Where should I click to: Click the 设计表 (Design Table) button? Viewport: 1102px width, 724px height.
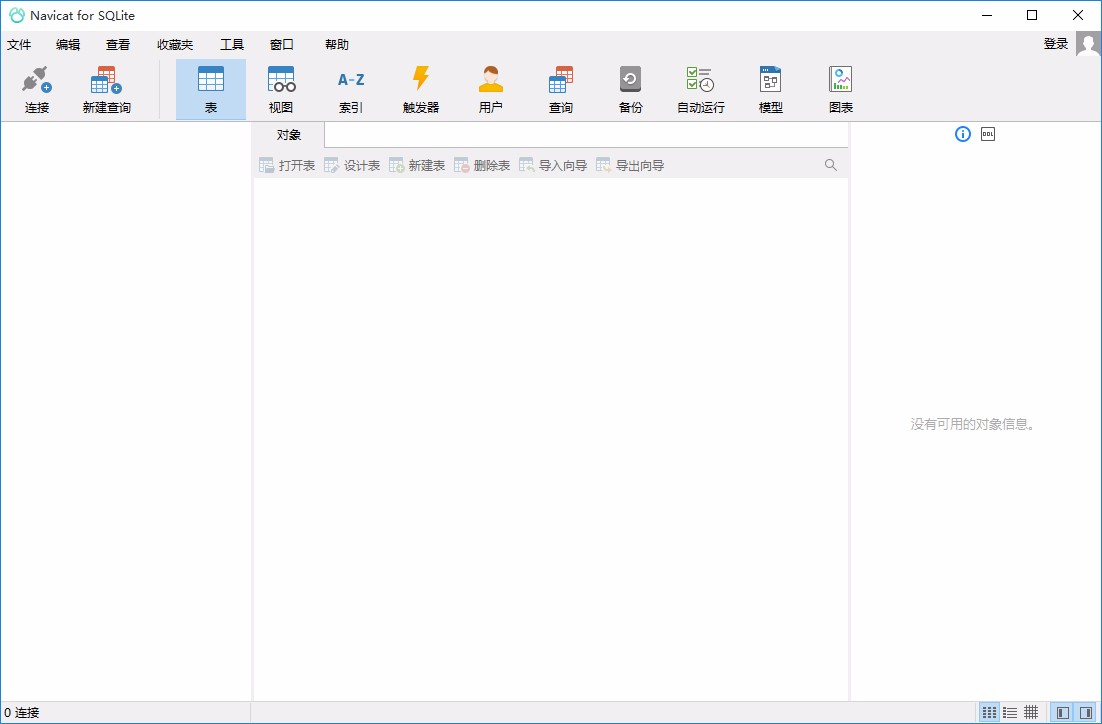352,165
